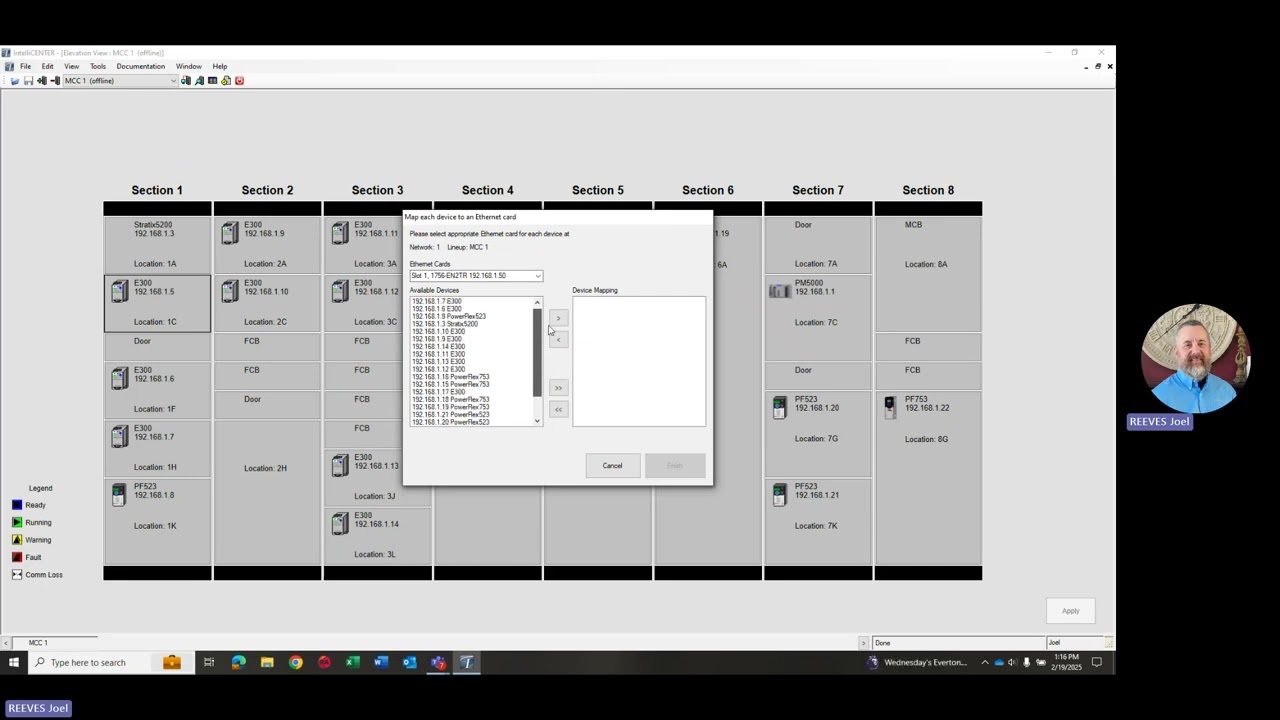The height and width of the screenshot is (720, 1280).
Task: Click inside the Device Mapping list box
Action: coord(639,361)
